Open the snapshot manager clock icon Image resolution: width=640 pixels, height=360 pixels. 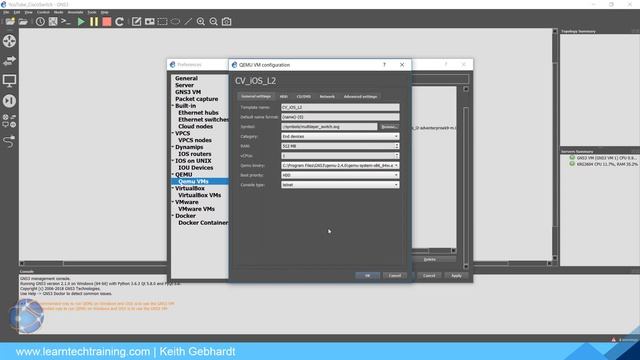40,22
